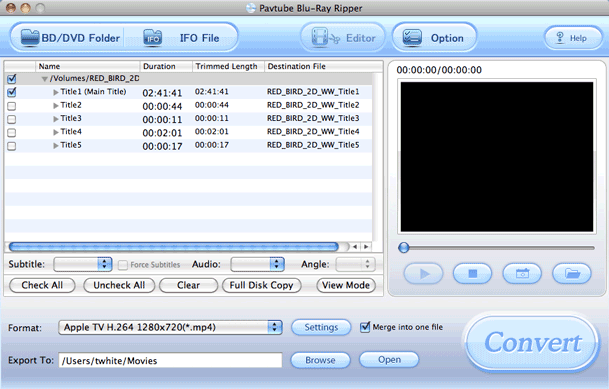Viewport: 609px width, 389px height.
Task: Play the preview video
Action: click(x=424, y=274)
